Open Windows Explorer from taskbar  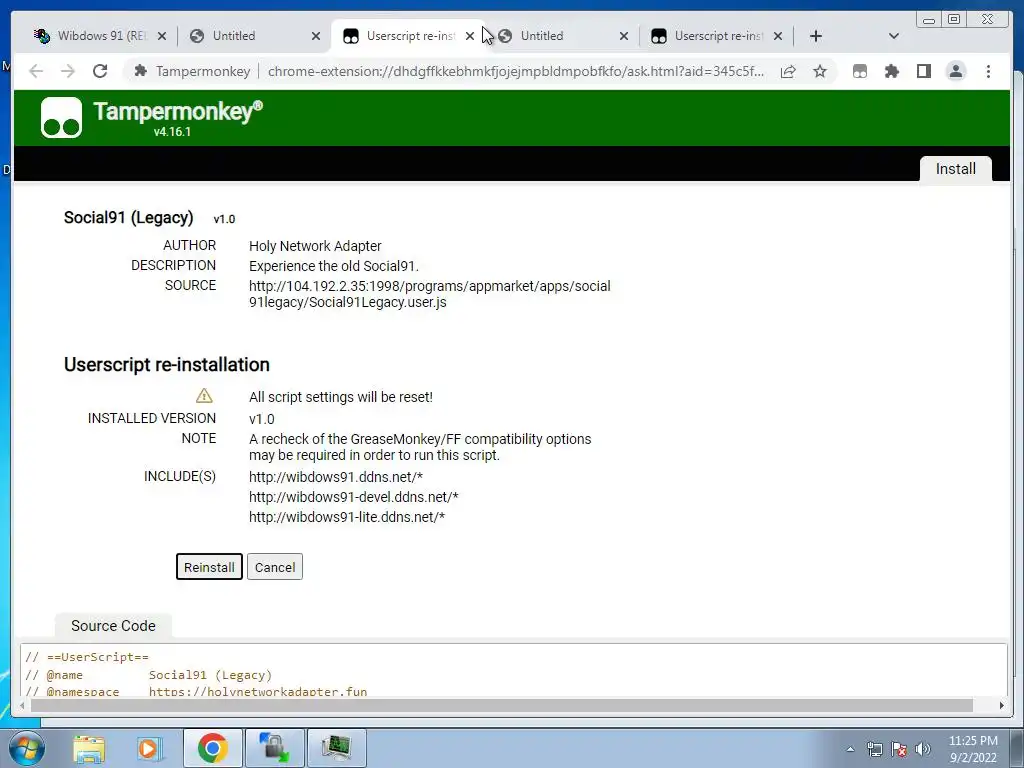pos(89,748)
